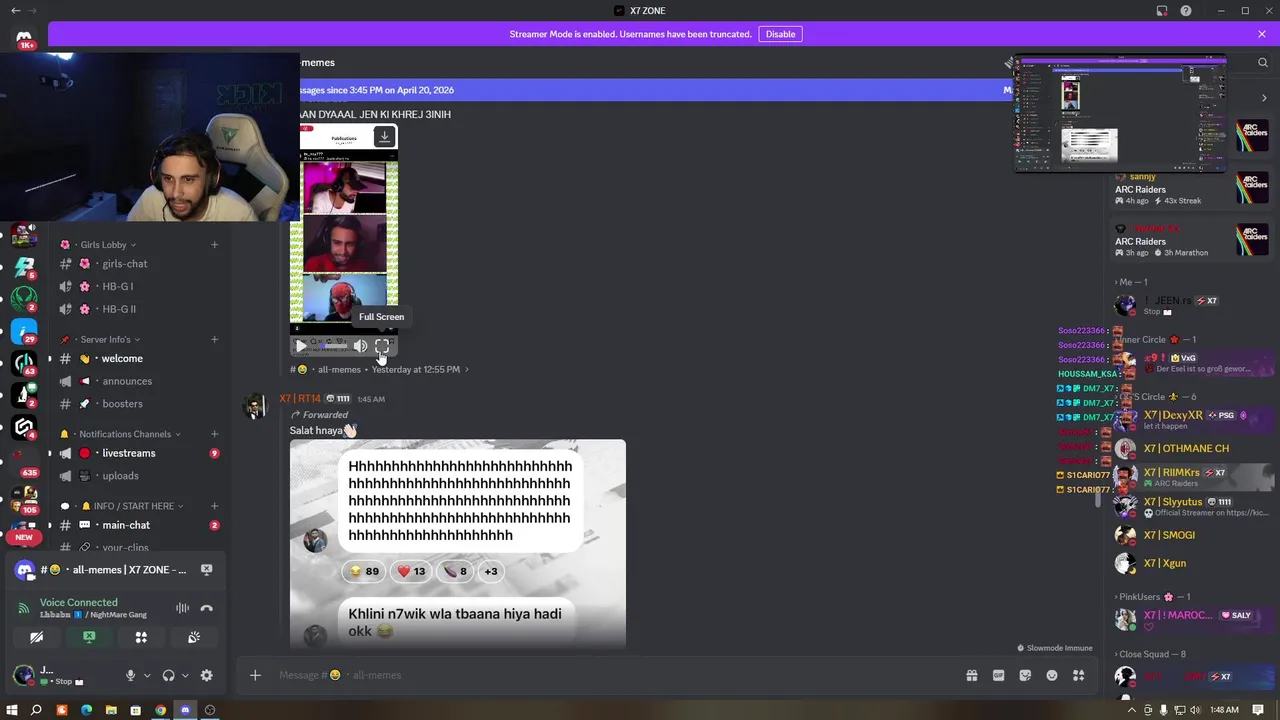Open noise suppression settings
The image size is (1280, 720).
pos(182,608)
